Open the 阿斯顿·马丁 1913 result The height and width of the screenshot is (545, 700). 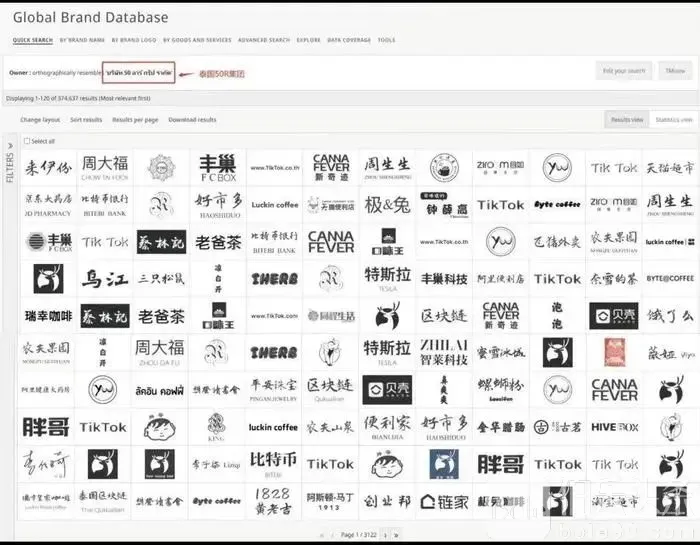pos(330,501)
